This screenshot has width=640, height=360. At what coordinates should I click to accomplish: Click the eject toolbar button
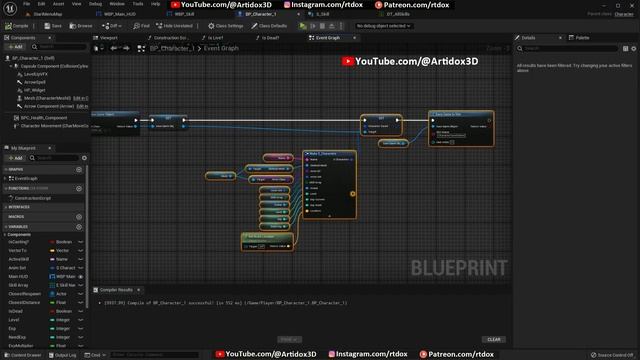click(331, 26)
